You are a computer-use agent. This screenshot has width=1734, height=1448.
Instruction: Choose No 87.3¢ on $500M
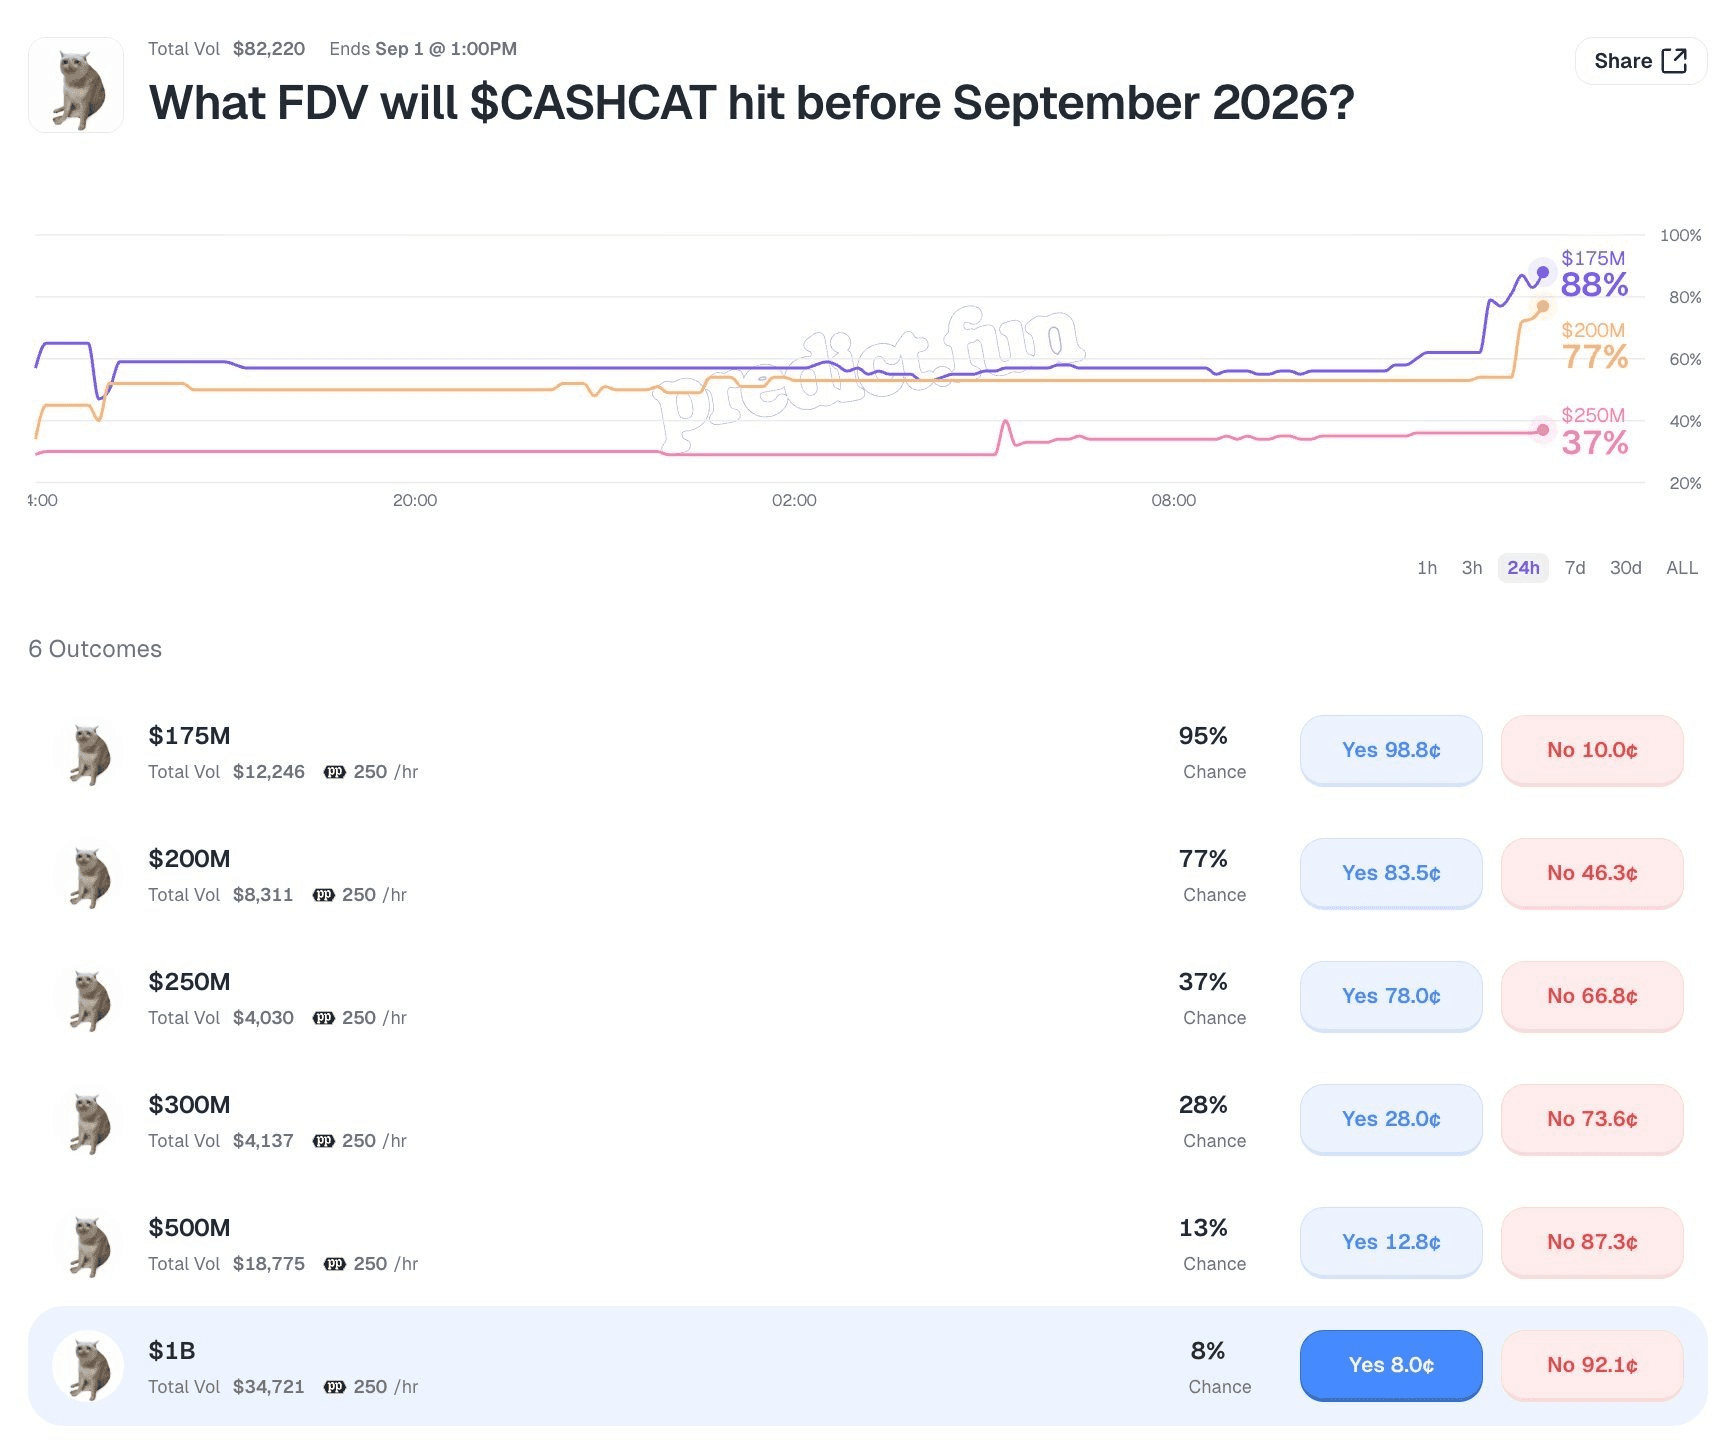click(x=1592, y=1242)
